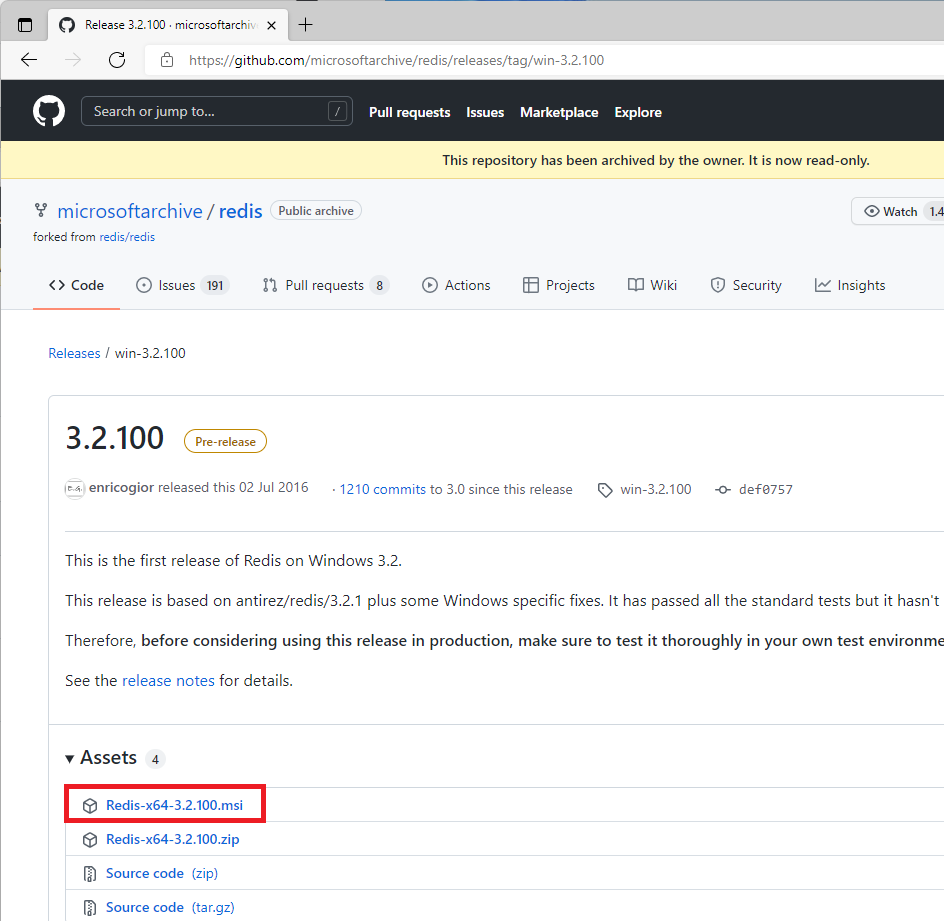
Task: Click the browser forward arrow
Action: coord(73,60)
